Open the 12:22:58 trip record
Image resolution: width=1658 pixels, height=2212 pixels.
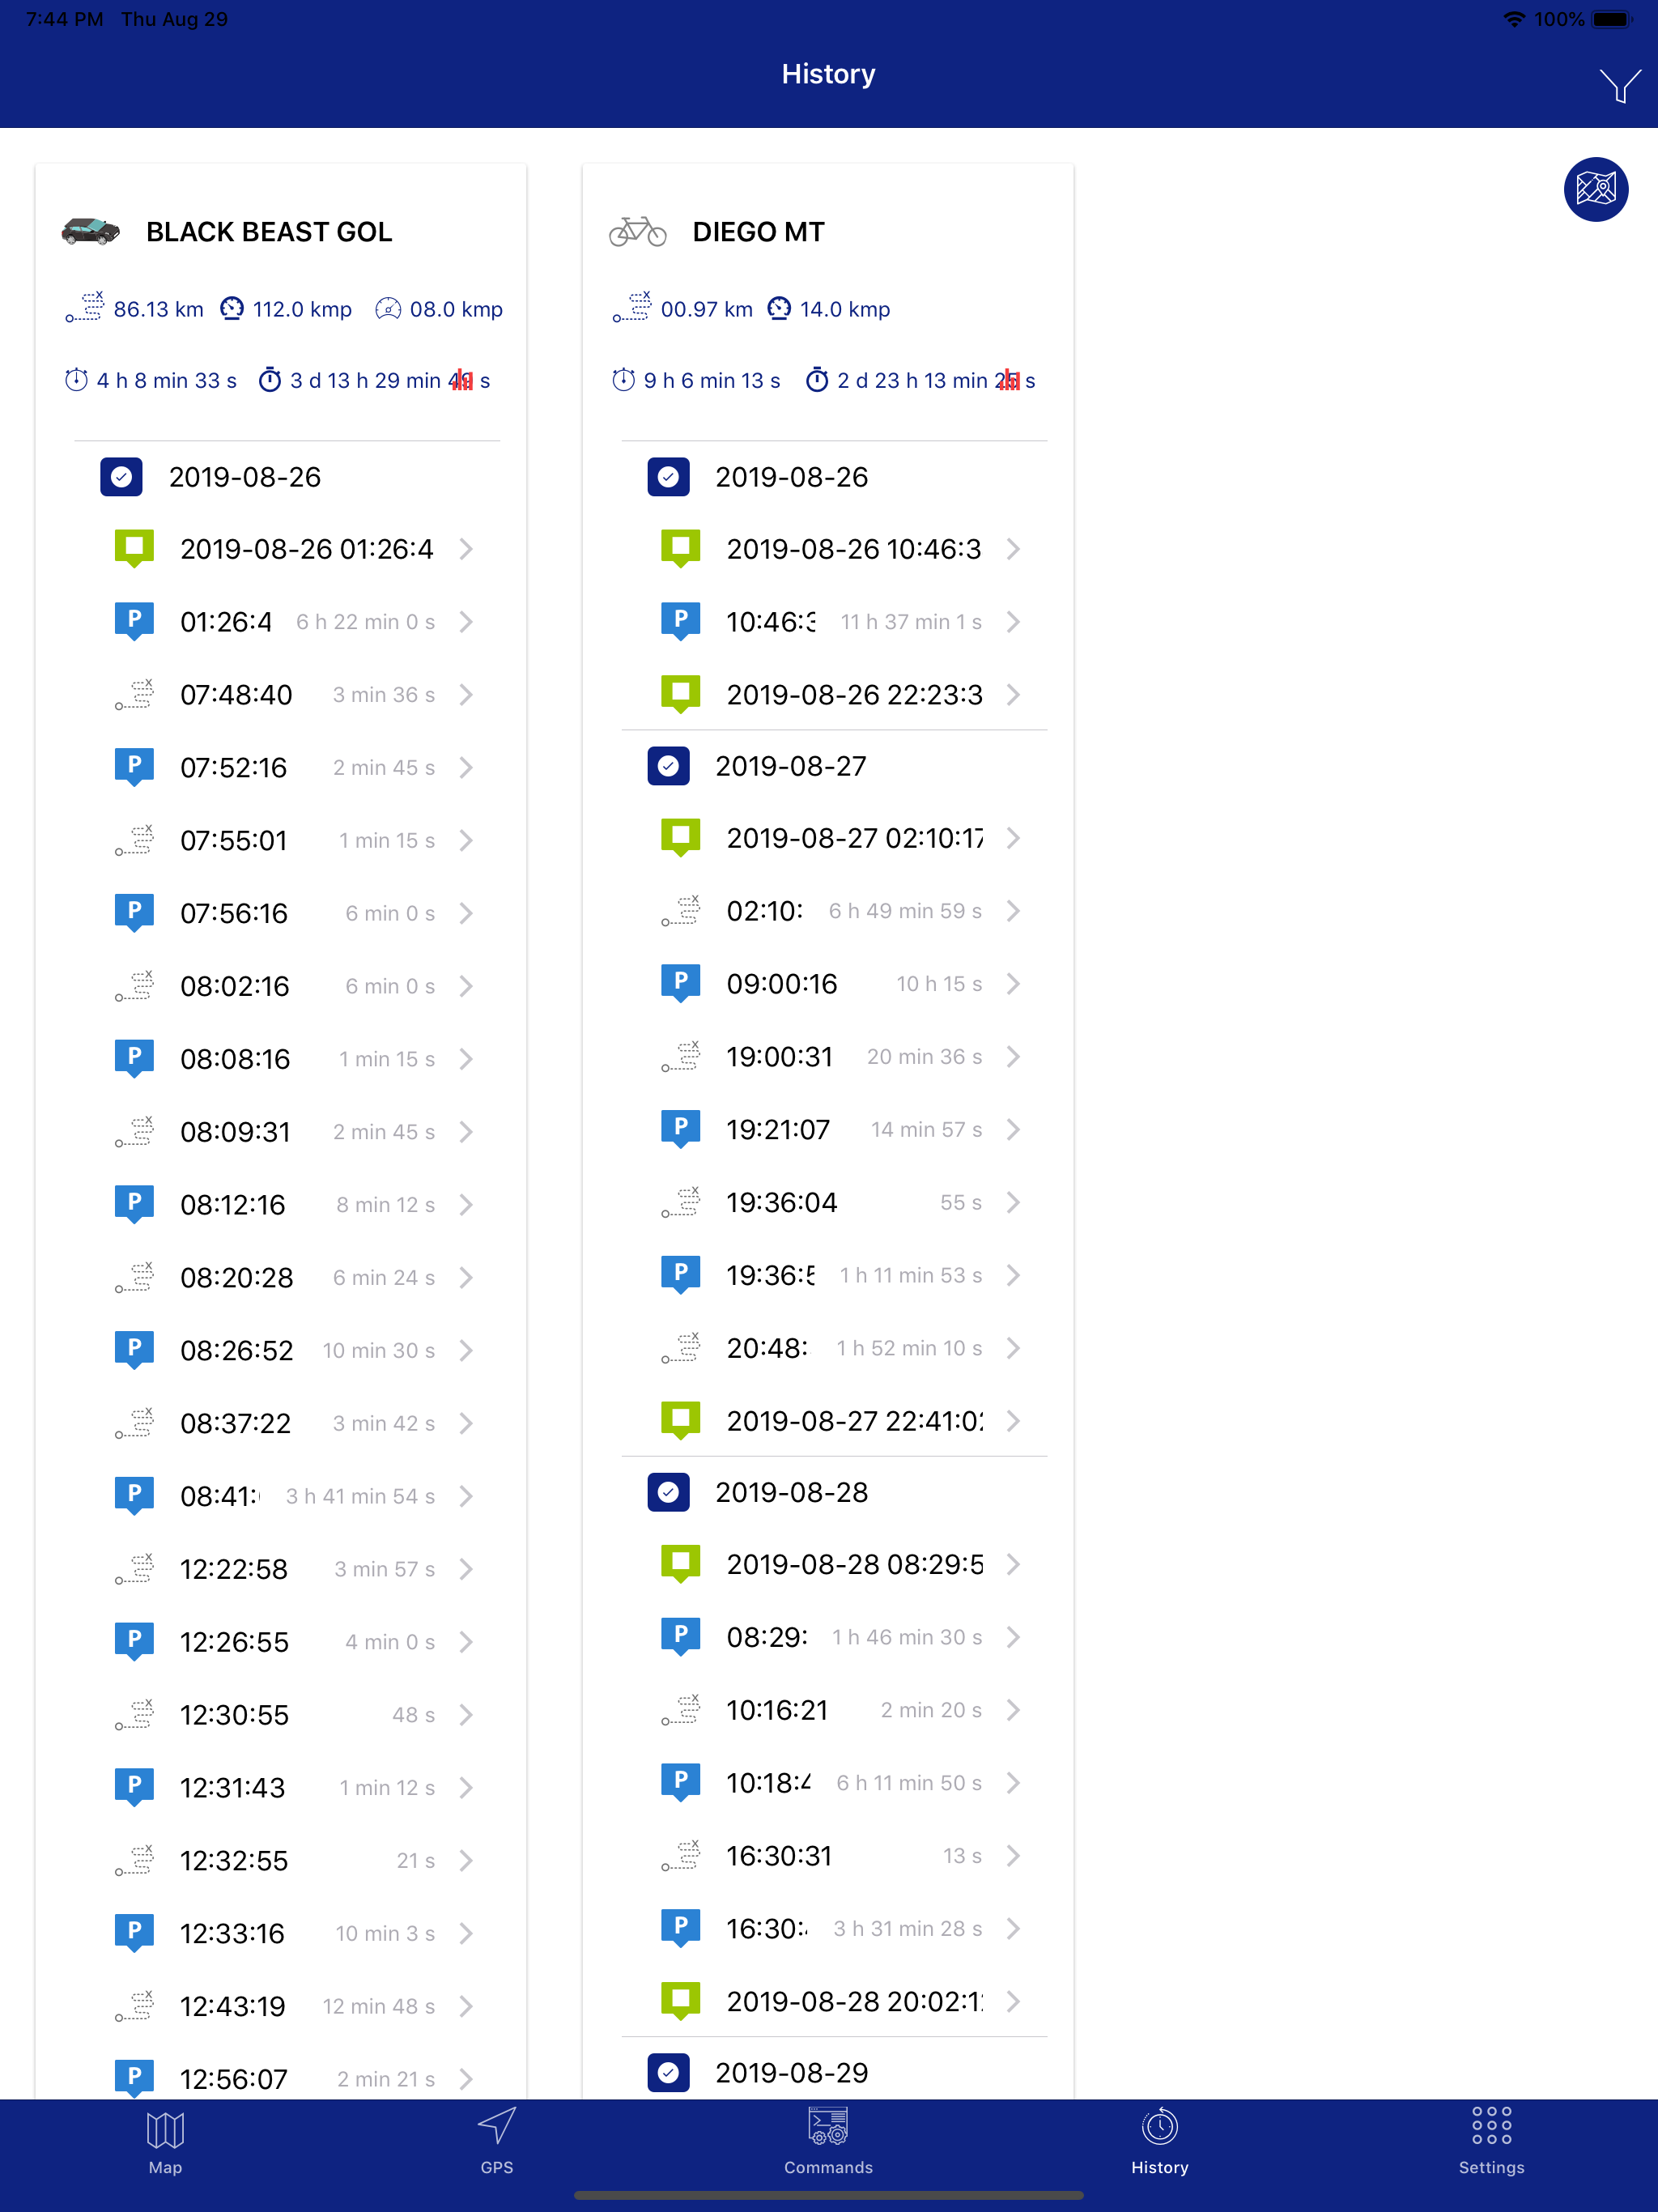466,1568
